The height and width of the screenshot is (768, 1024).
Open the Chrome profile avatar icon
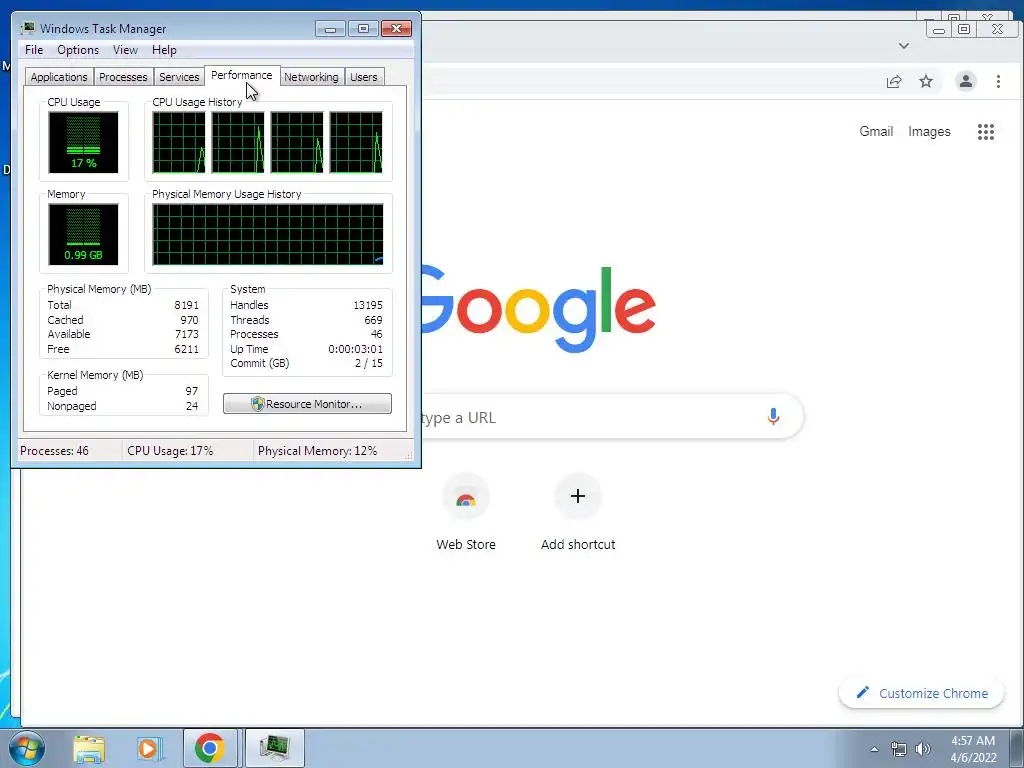(966, 81)
